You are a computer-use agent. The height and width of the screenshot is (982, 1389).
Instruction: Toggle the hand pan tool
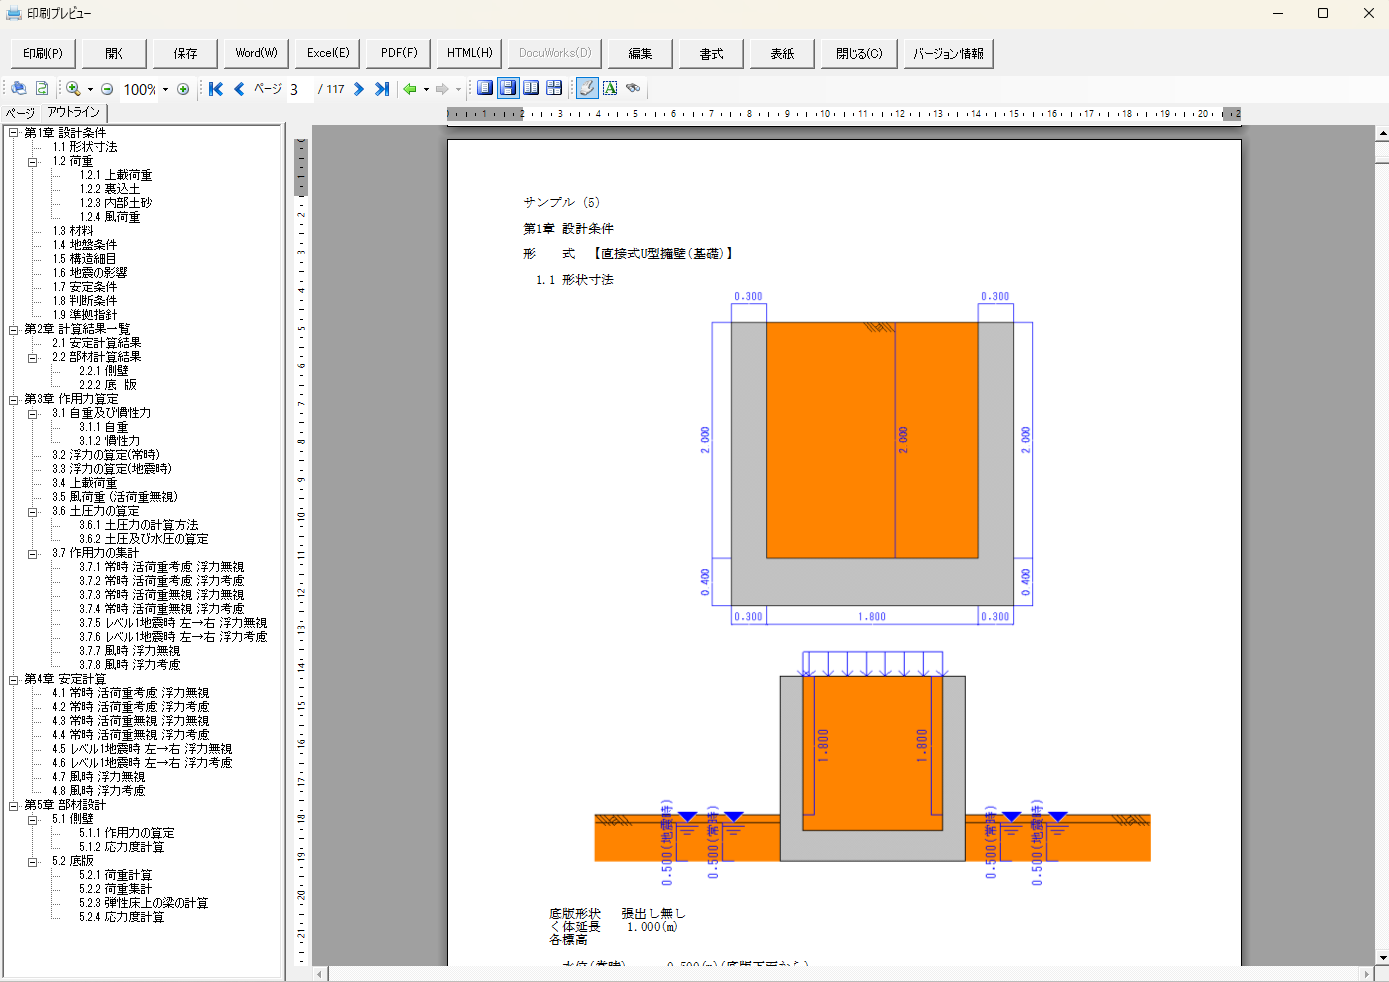(587, 88)
